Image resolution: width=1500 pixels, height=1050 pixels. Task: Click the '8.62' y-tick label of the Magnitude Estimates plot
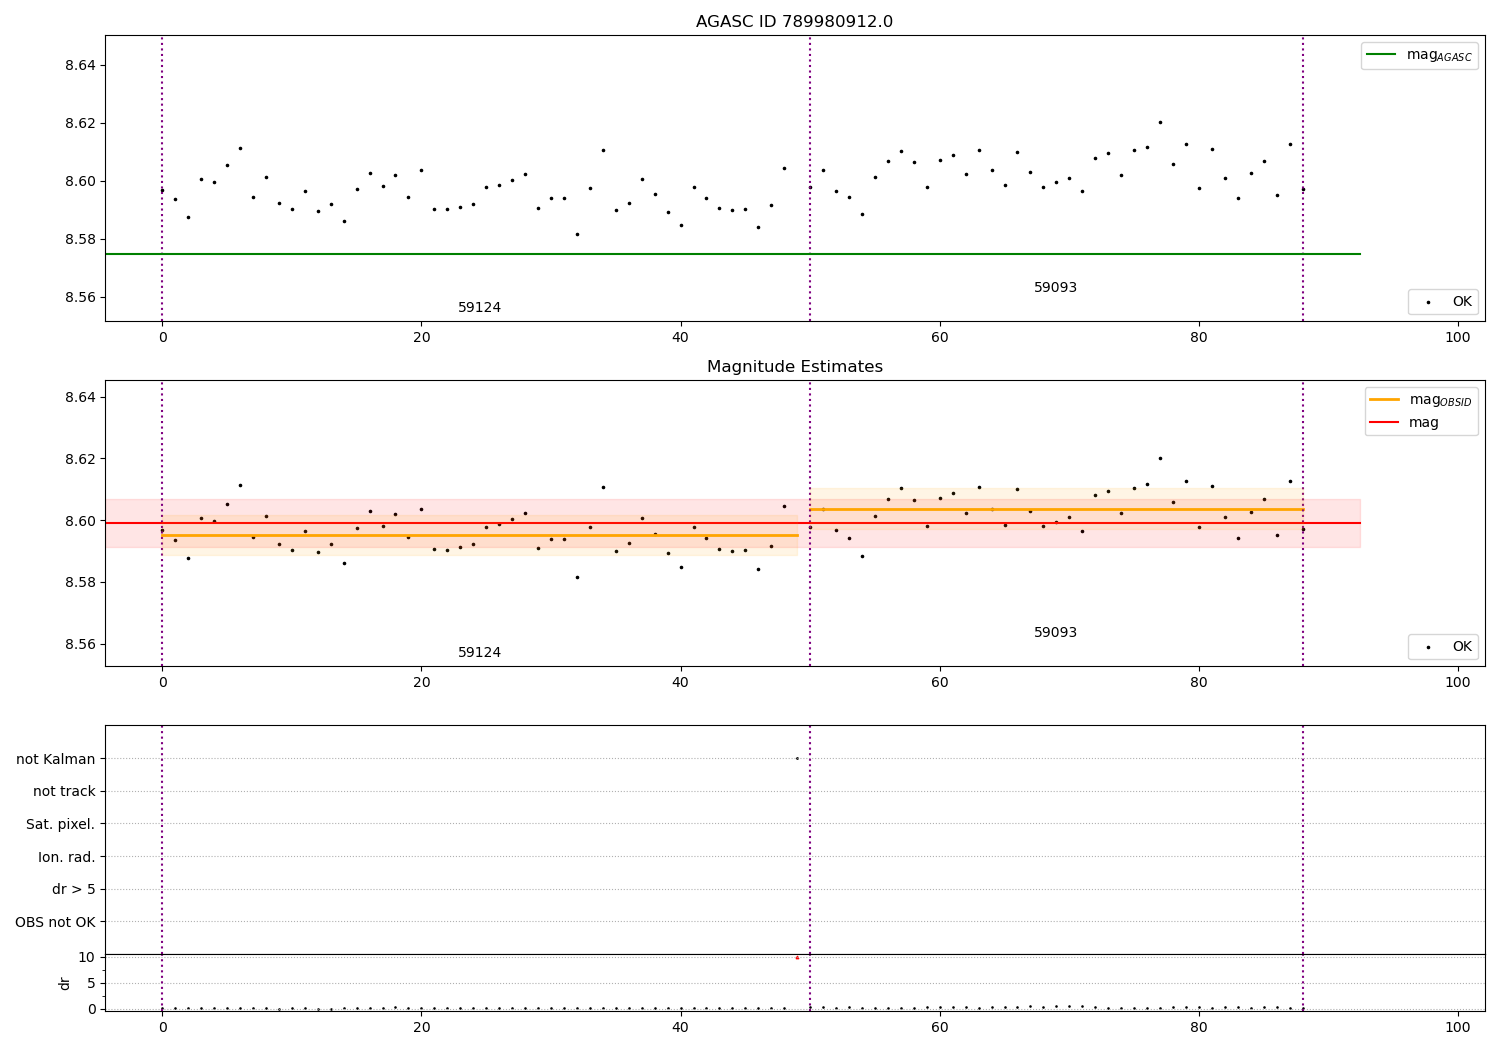[80, 459]
